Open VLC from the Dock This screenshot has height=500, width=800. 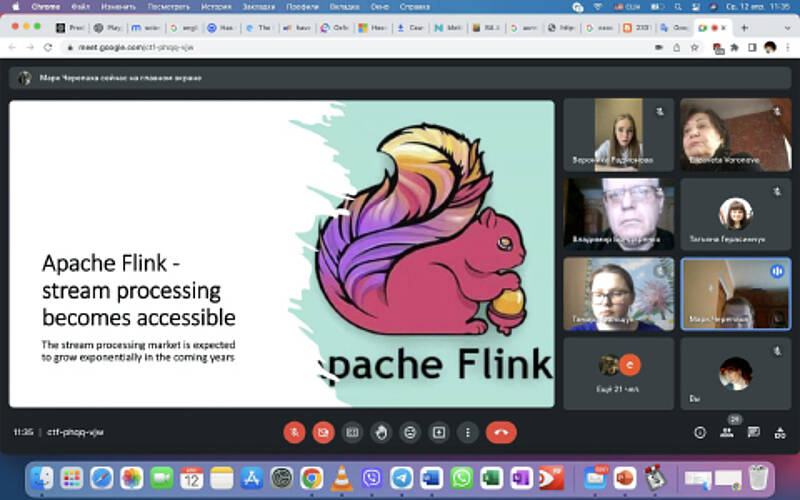click(342, 478)
